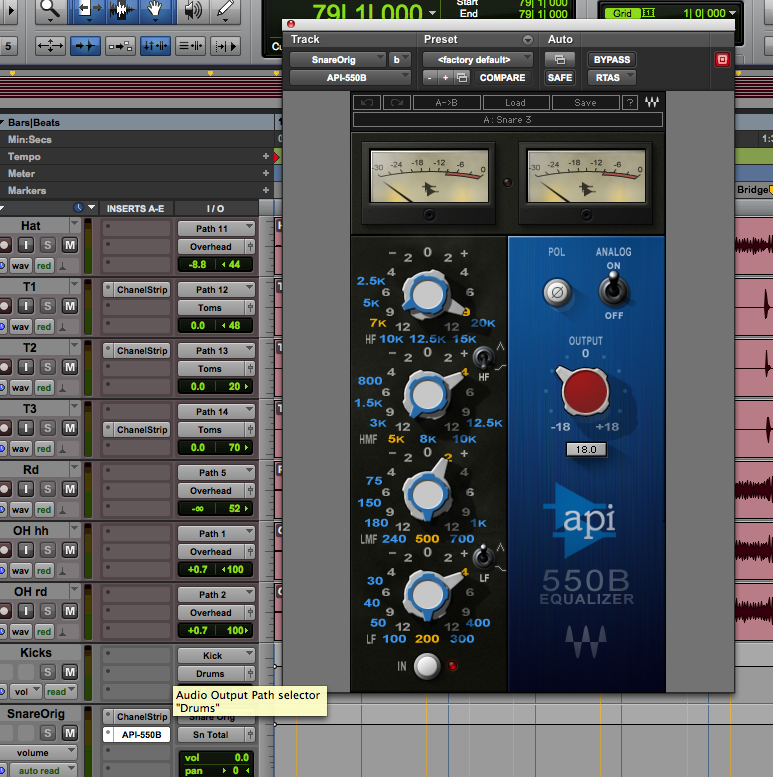Select next preset plus button
Image resolution: width=773 pixels, height=777 pixels.
pyautogui.click(x=445, y=78)
